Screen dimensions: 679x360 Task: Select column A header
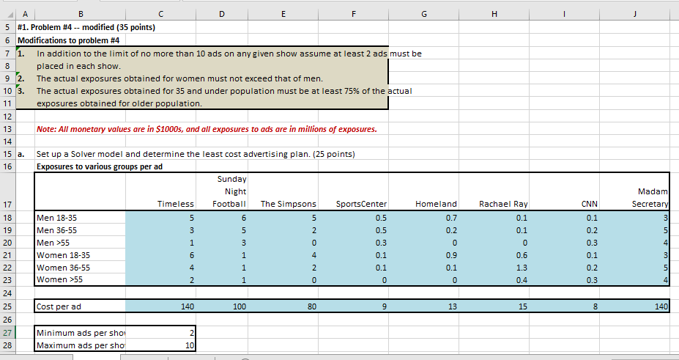[x=25, y=14]
